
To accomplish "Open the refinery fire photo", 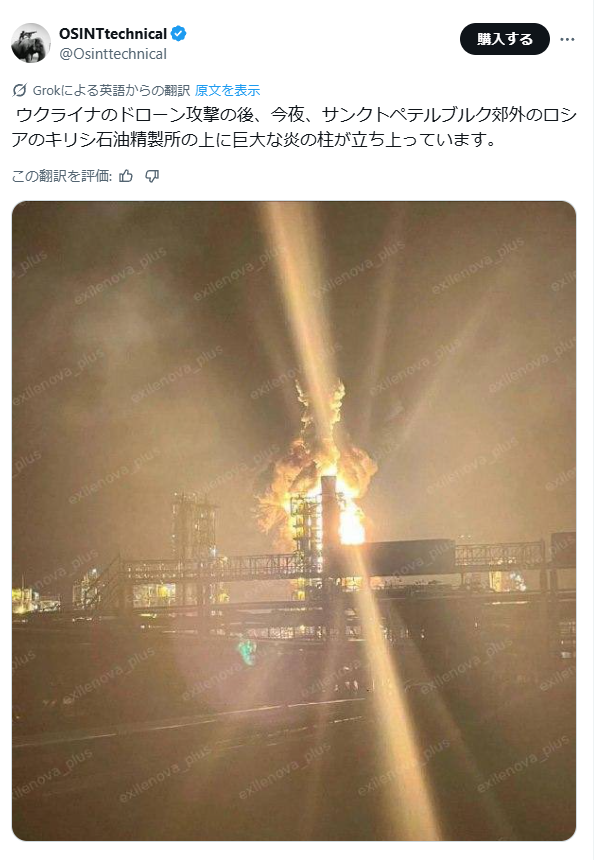I will 294,520.
